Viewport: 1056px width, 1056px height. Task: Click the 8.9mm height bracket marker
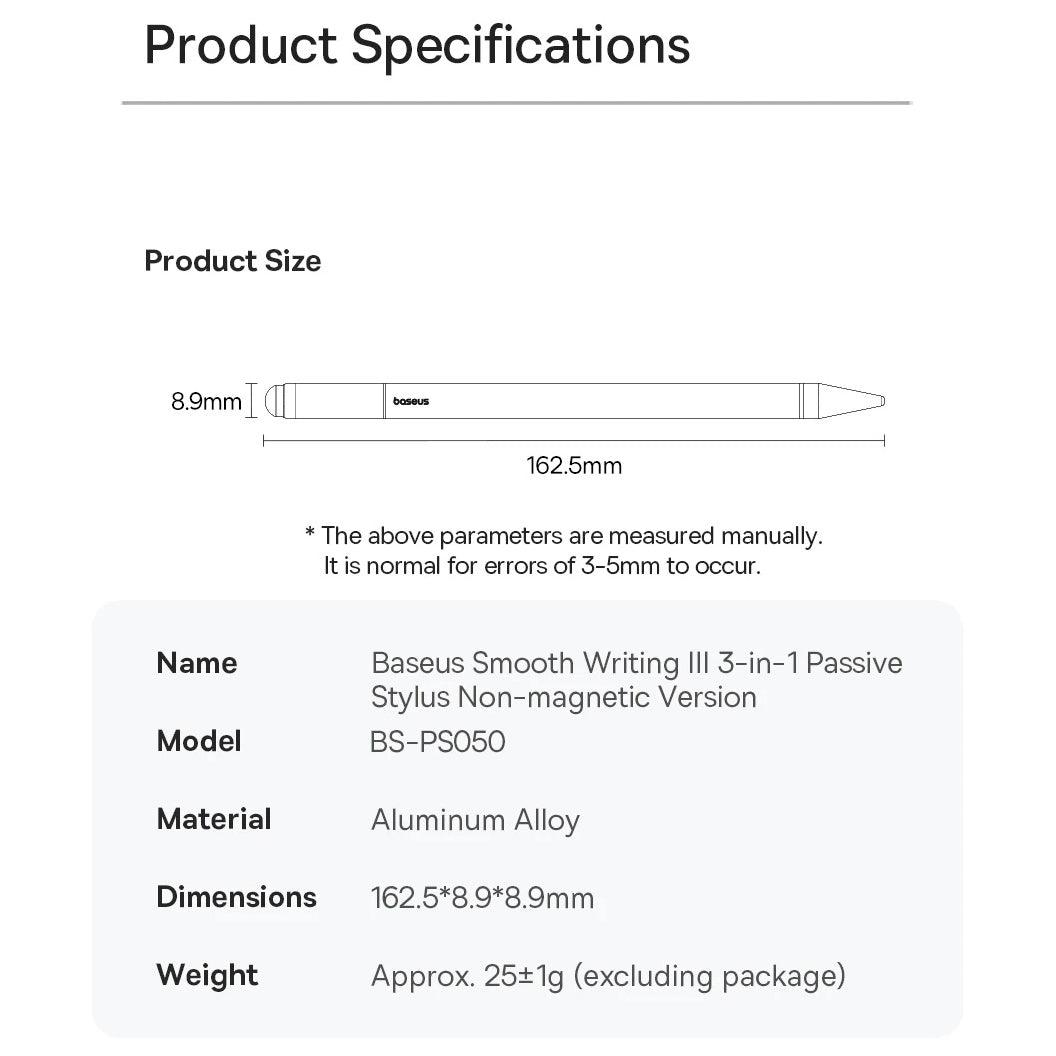[x=251, y=401]
